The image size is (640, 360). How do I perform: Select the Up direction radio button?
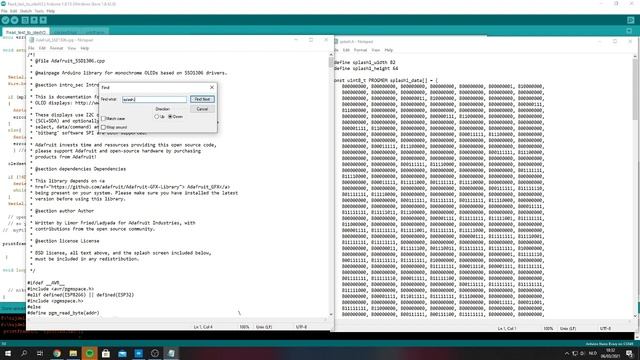pyautogui.click(x=156, y=117)
